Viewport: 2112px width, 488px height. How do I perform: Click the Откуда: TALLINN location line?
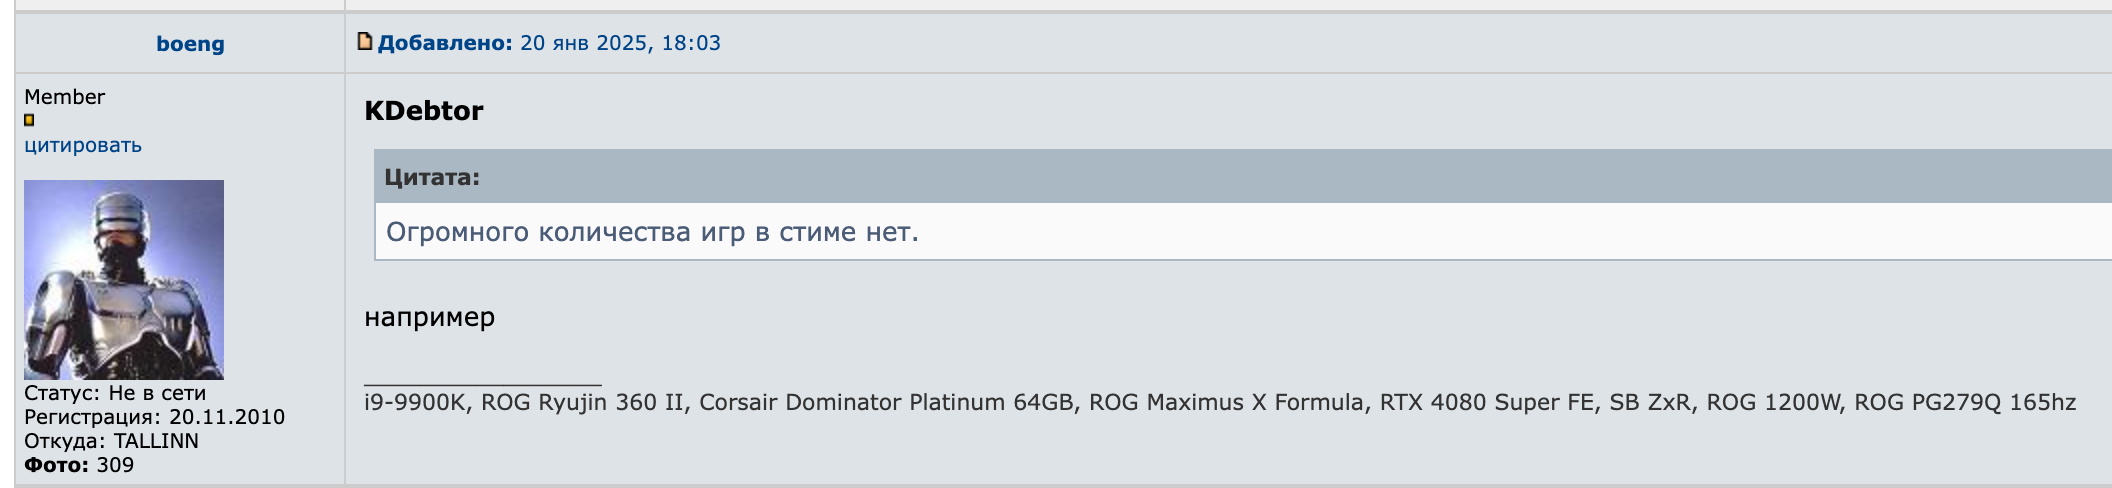(111, 441)
